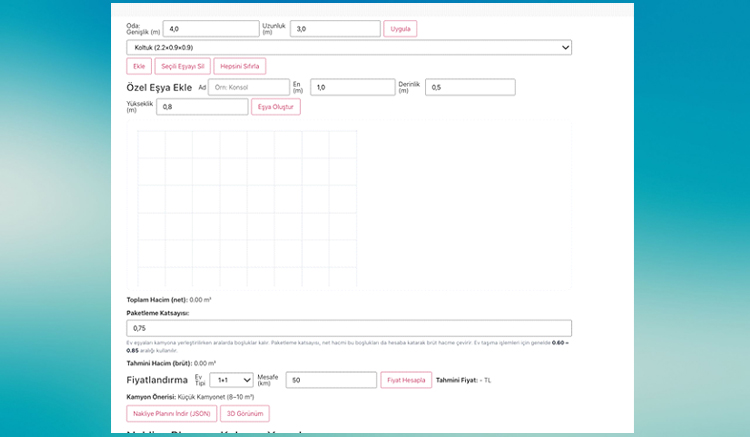This screenshot has height=437, width=750.
Task: Calculate price with Fiyat Hesapla
Action: pyautogui.click(x=406, y=380)
